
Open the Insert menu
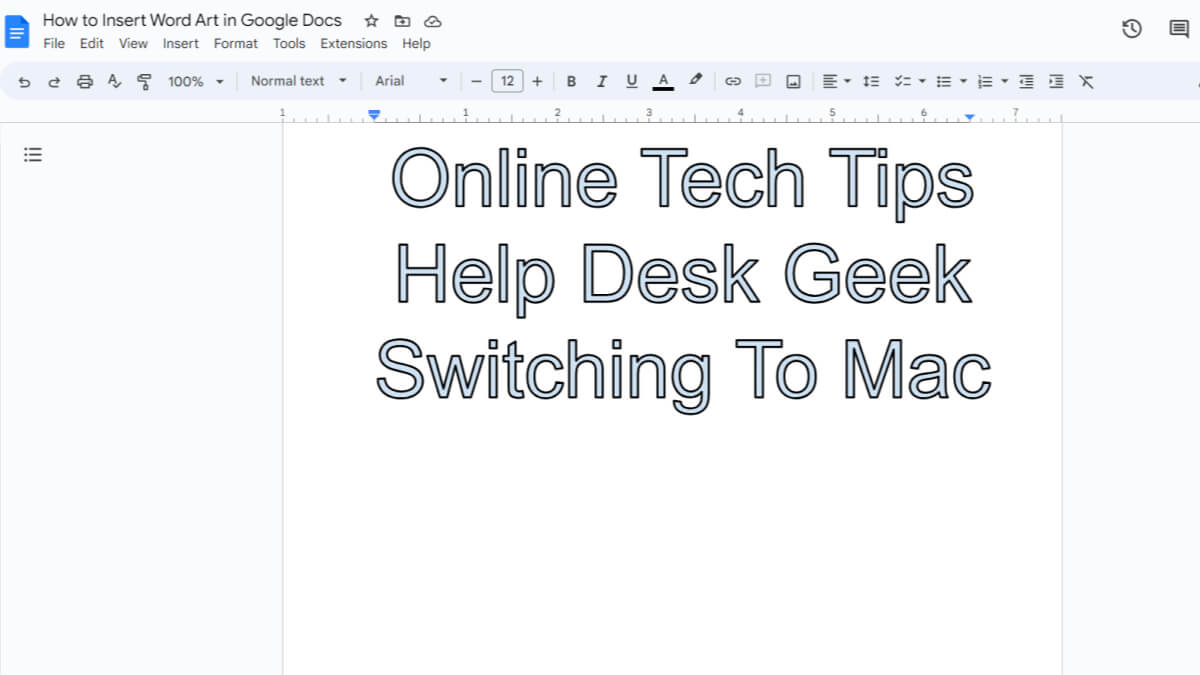tap(180, 43)
